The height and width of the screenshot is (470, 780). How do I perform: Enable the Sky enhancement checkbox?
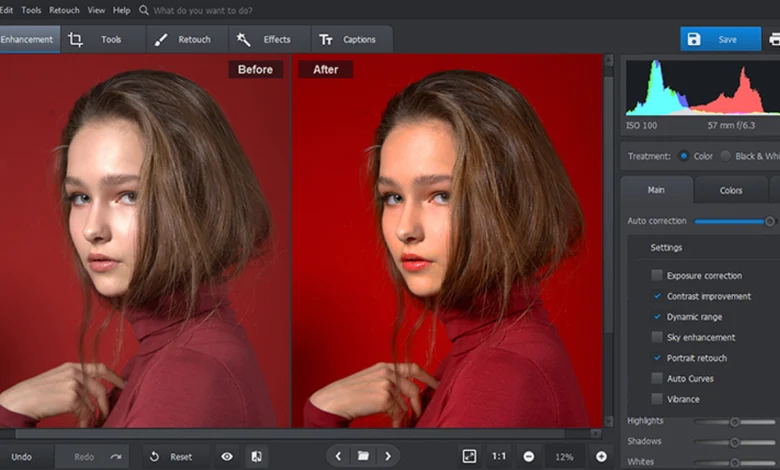pos(657,337)
